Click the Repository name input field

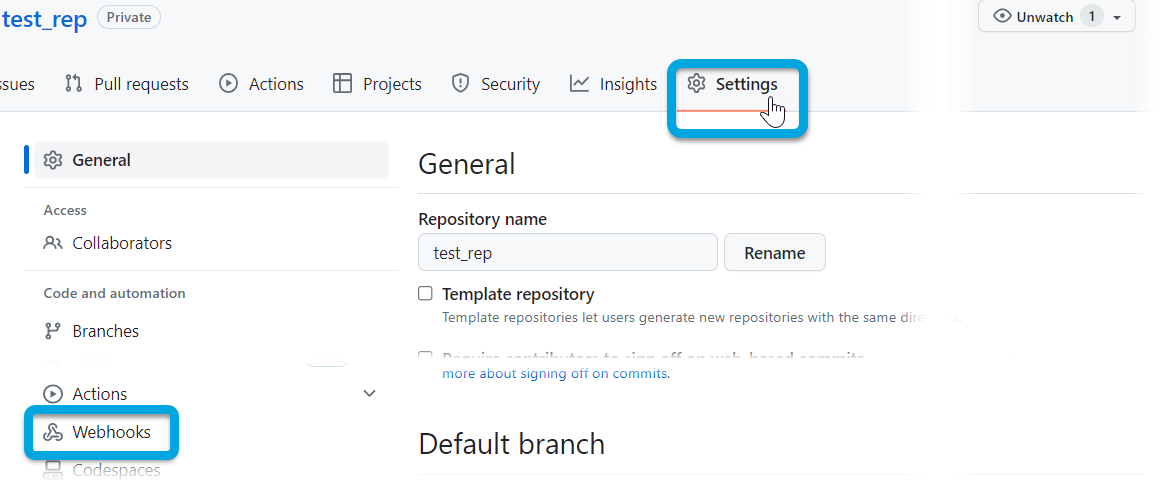pyautogui.click(x=567, y=253)
